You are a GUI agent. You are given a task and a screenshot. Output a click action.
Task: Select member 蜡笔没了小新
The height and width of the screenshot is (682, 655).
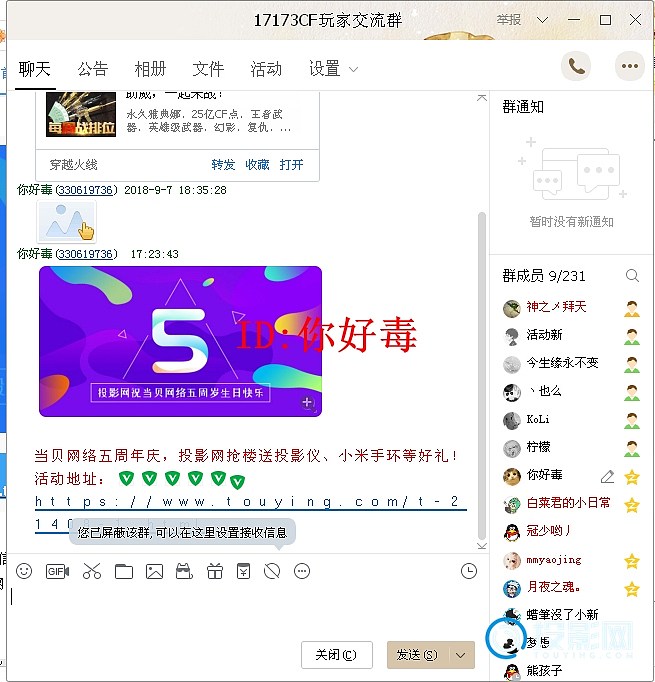point(562,615)
